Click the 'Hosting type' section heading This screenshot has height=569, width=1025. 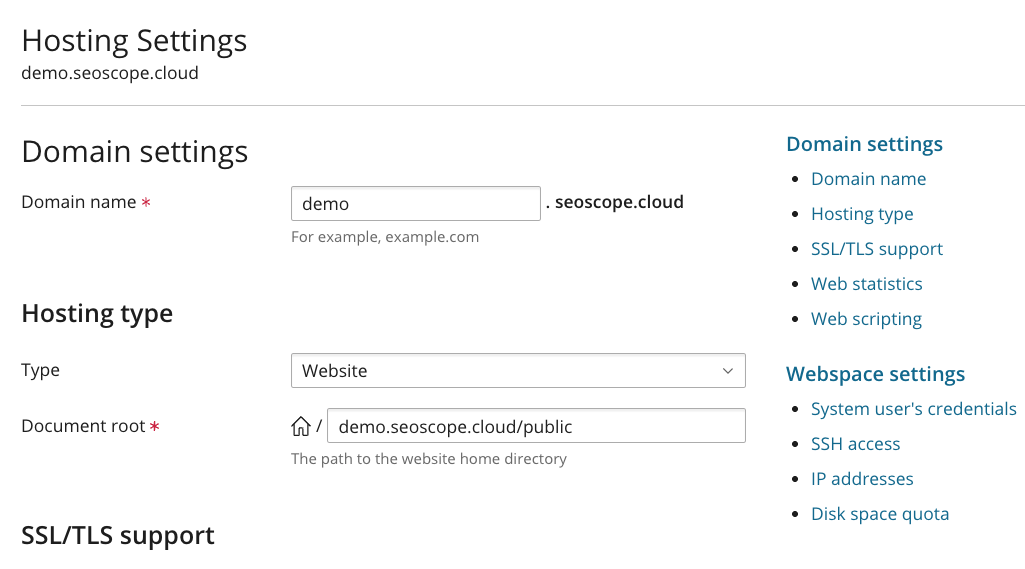tap(97, 314)
